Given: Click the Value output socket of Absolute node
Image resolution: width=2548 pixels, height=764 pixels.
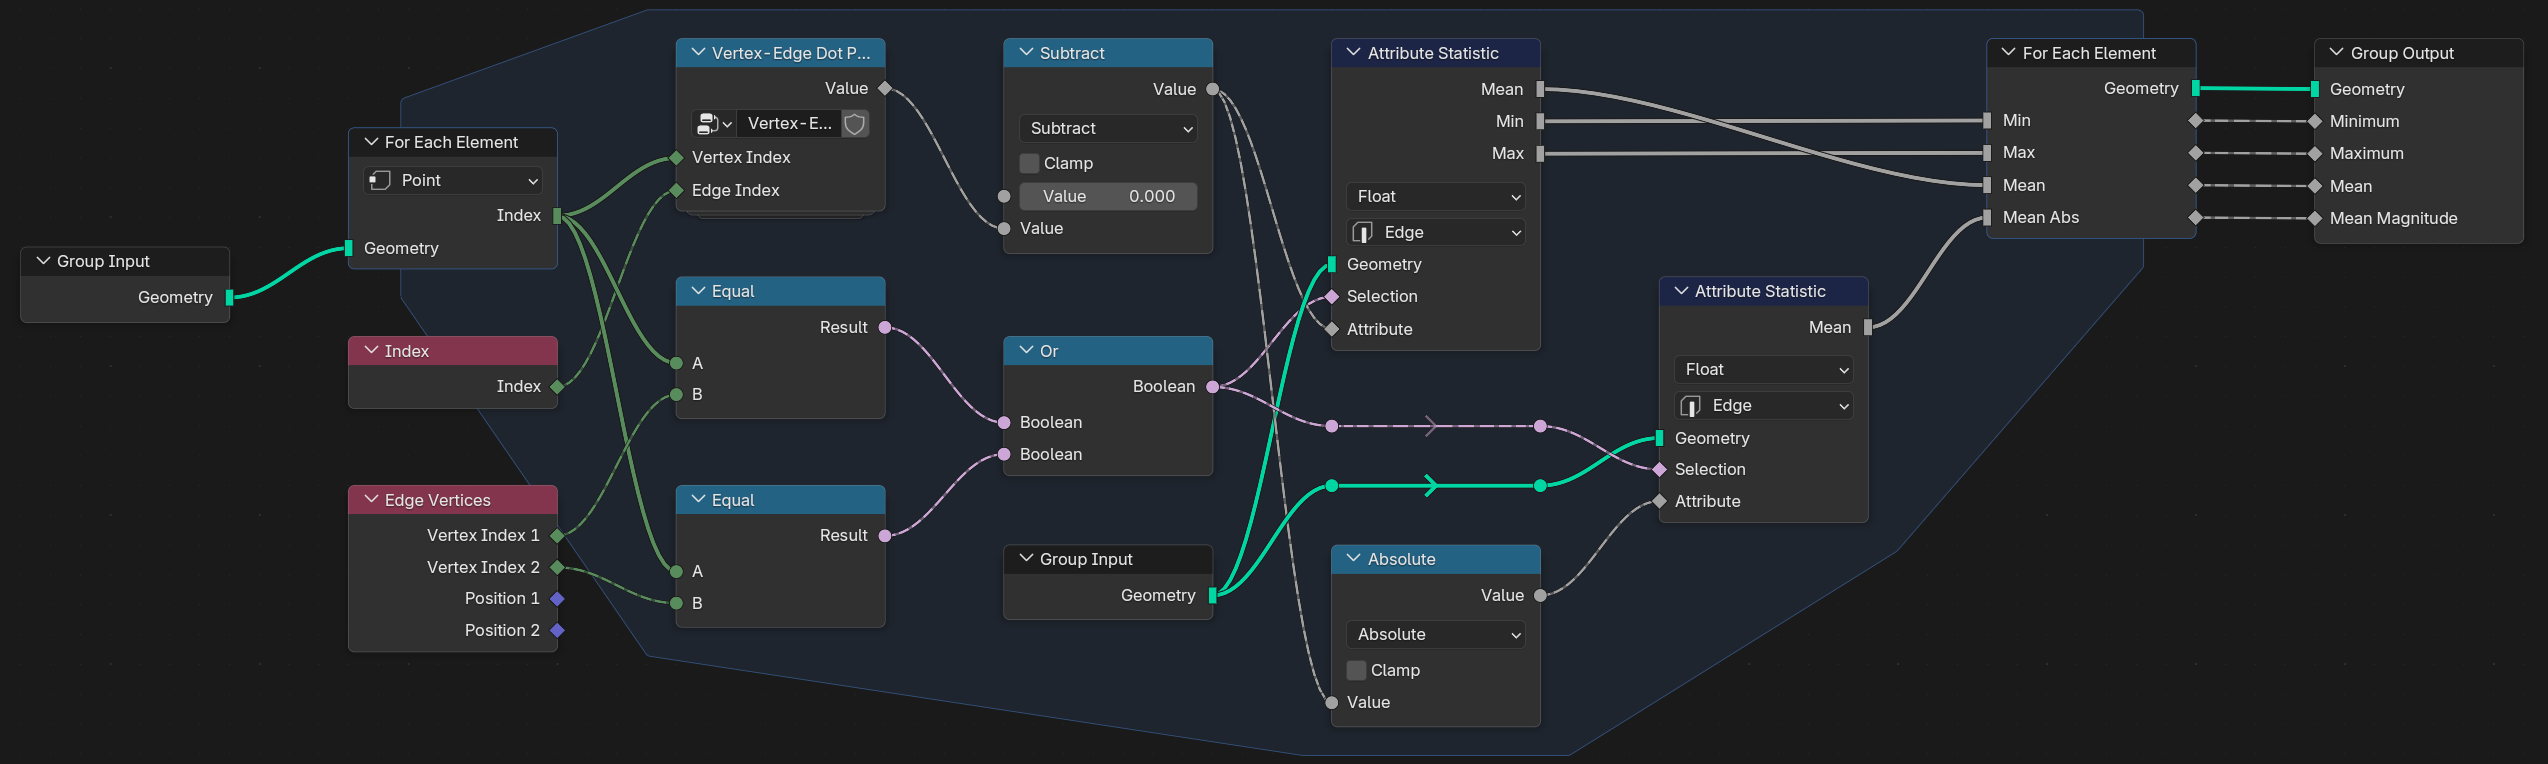Looking at the screenshot, I should tap(1540, 596).
